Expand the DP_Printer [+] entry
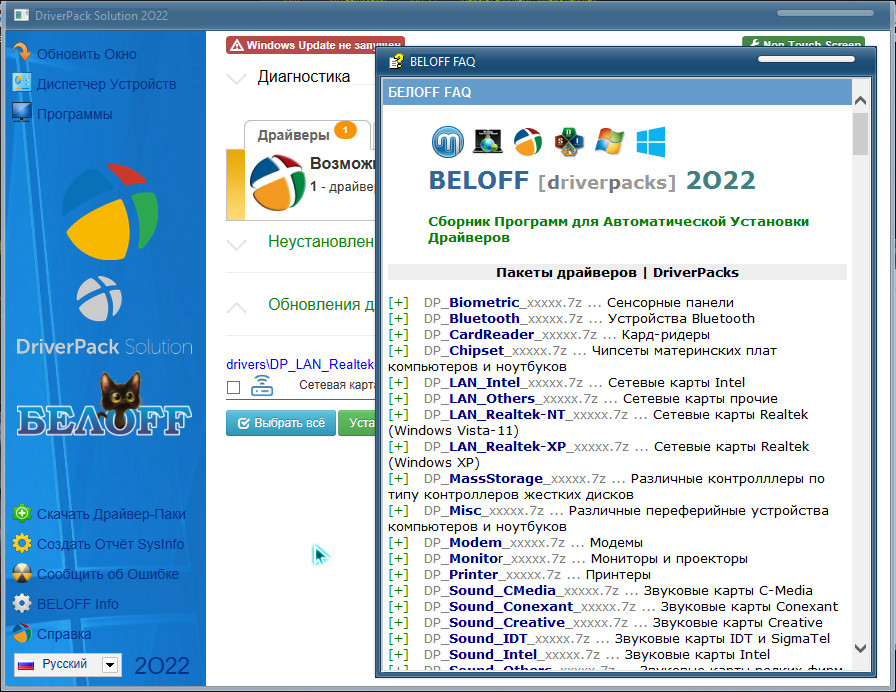Screen dimensions: 896x692 click(399, 575)
